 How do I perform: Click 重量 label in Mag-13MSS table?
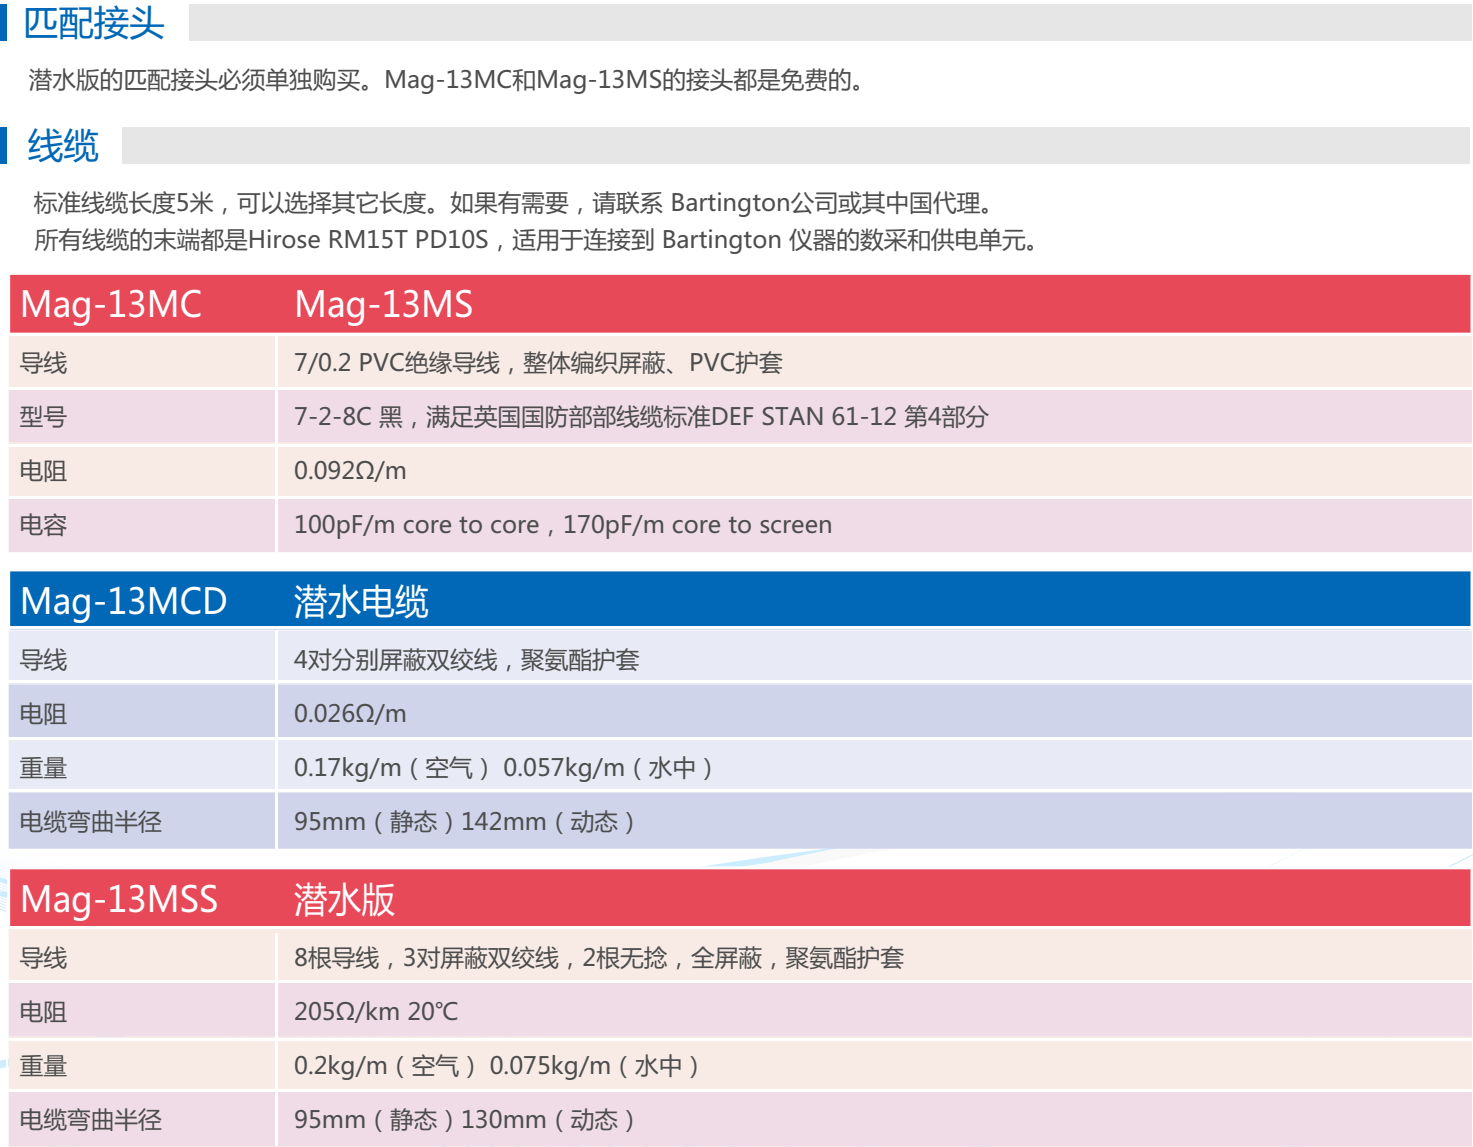tap(43, 1066)
